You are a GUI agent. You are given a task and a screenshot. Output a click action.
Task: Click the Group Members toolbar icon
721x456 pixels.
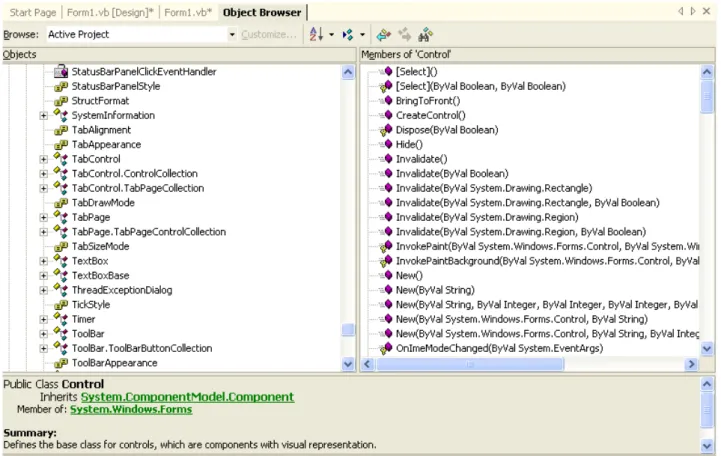[x=348, y=34]
